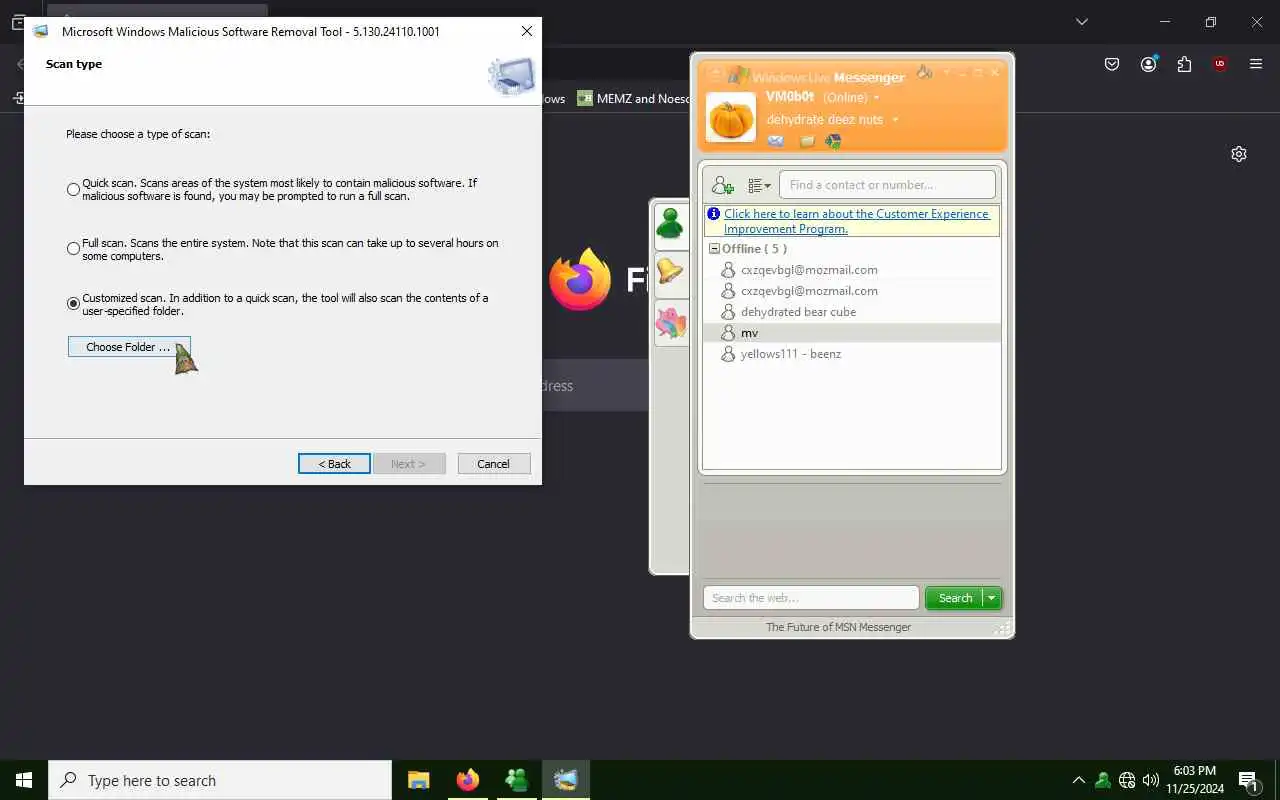1280x800 pixels.
Task: Select the Full scan radio button
Action: [x=73, y=249]
